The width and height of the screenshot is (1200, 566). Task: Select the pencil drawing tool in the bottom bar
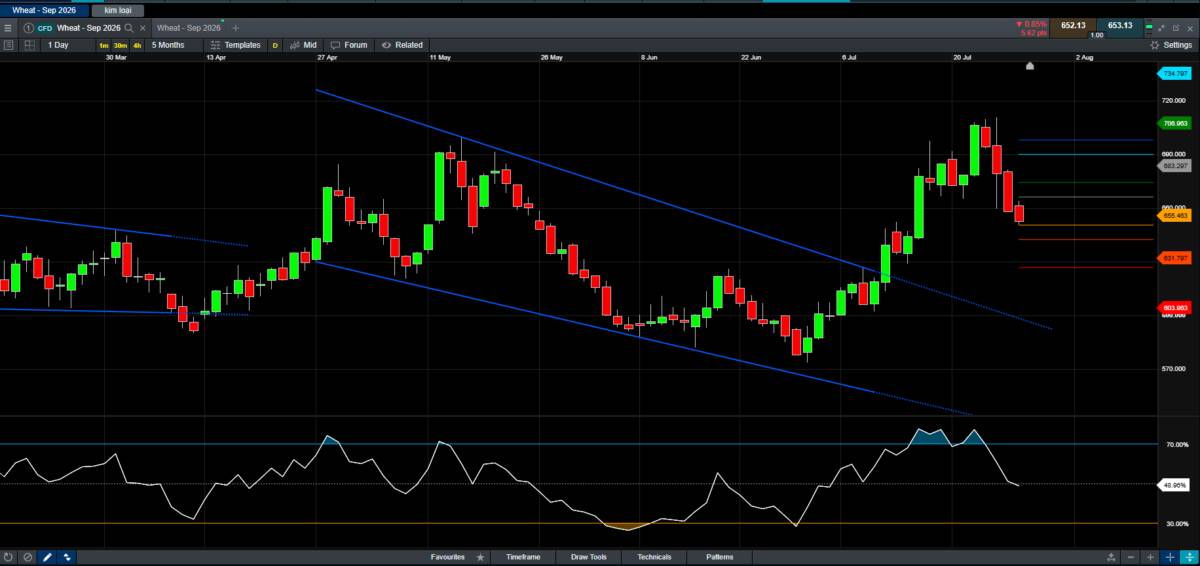[x=48, y=557]
